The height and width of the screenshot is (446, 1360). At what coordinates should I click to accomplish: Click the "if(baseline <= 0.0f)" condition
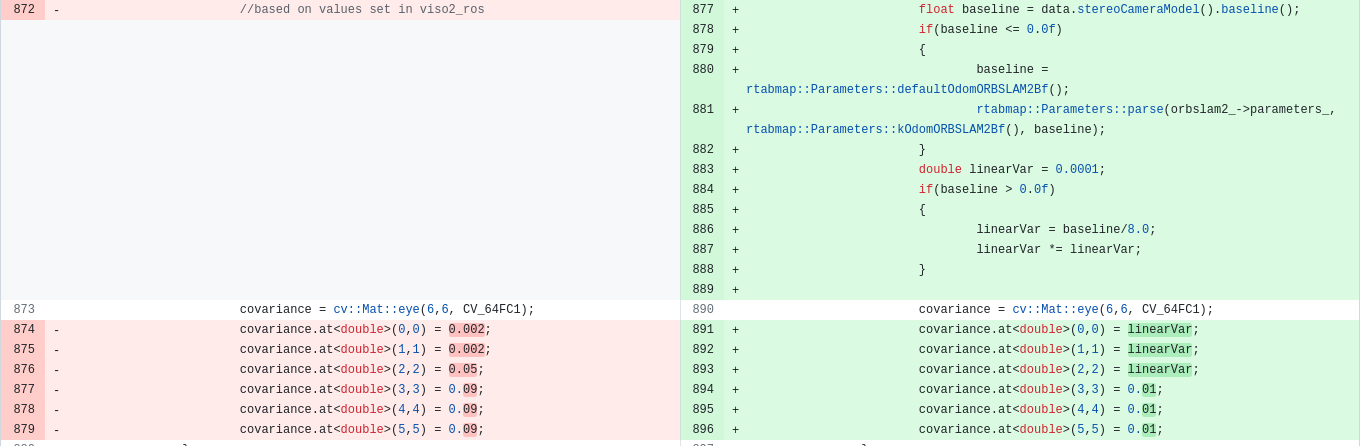[990, 30]
